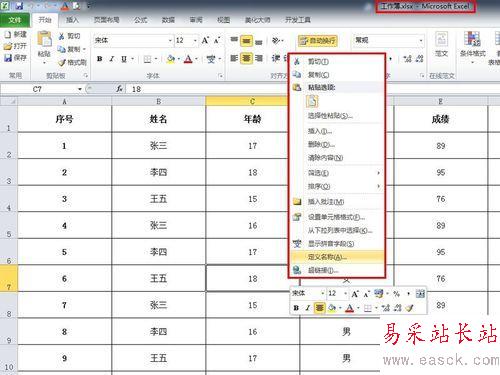Choose Format Cells (设置单元格格式) in context menu

(x=337, y=217)
